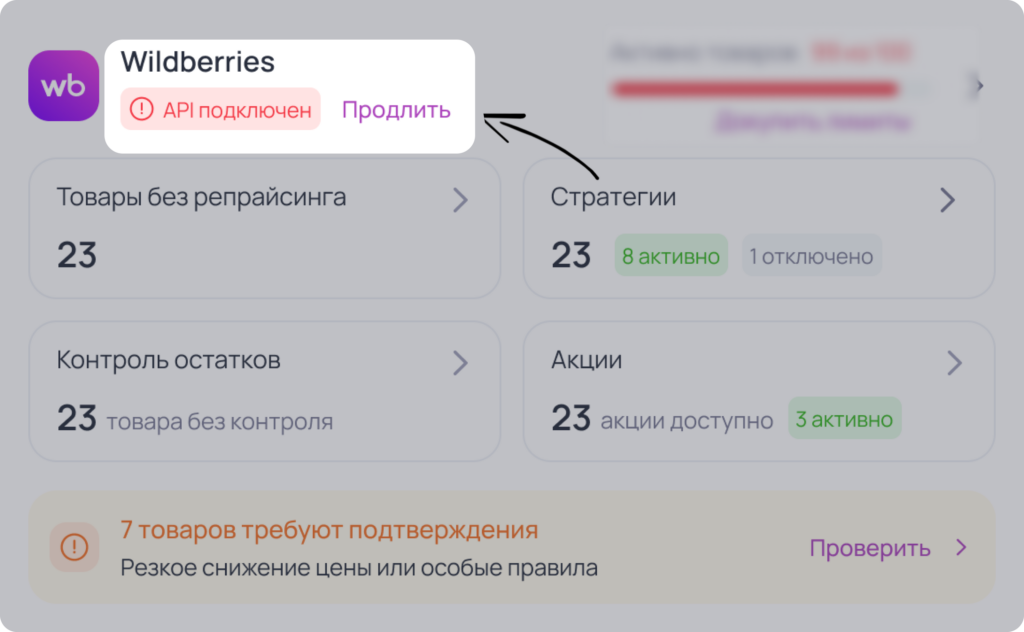The width and height of the screenshot is (1024, 632).
Task: Click the Продлить link
Action: 396,110
